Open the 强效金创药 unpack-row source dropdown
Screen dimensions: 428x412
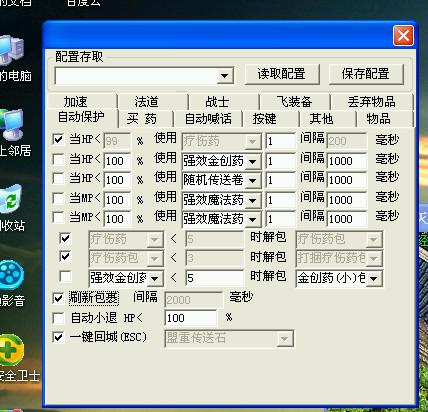click(155, 278)
